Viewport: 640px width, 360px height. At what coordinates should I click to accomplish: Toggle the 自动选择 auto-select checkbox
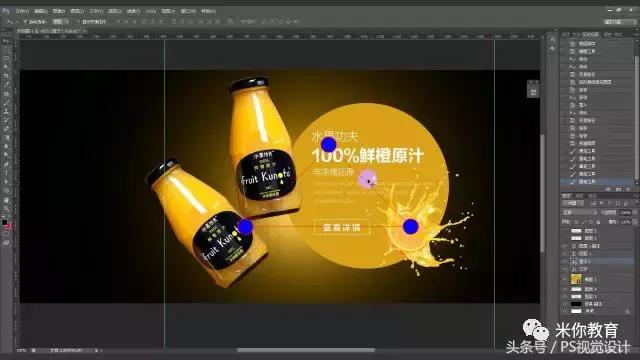click(25, 21)
